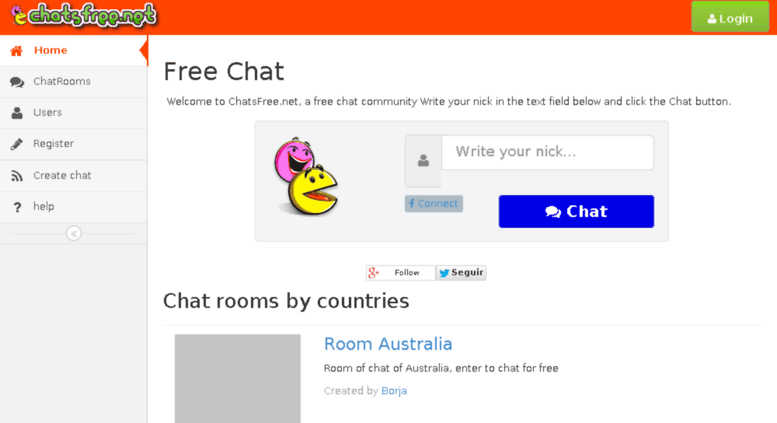Open the Room Australia thumbnail image

point(238,379)
